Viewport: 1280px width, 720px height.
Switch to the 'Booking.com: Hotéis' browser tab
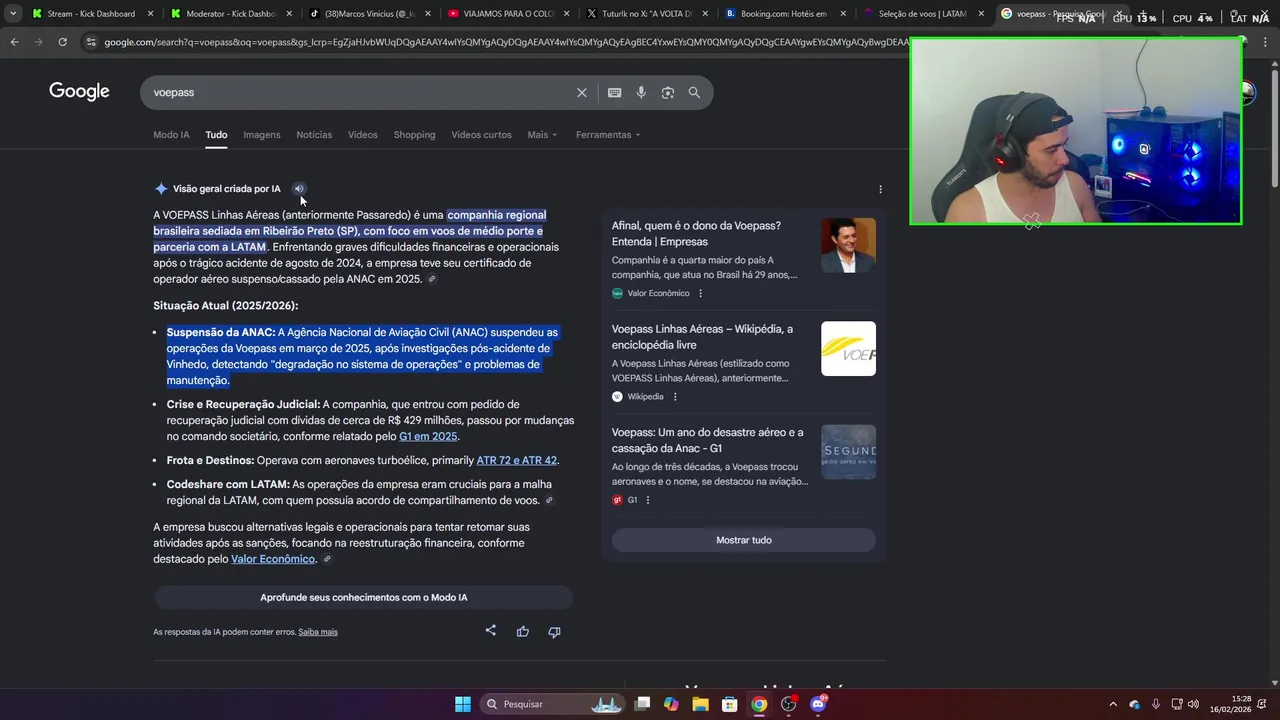[785, 14]
